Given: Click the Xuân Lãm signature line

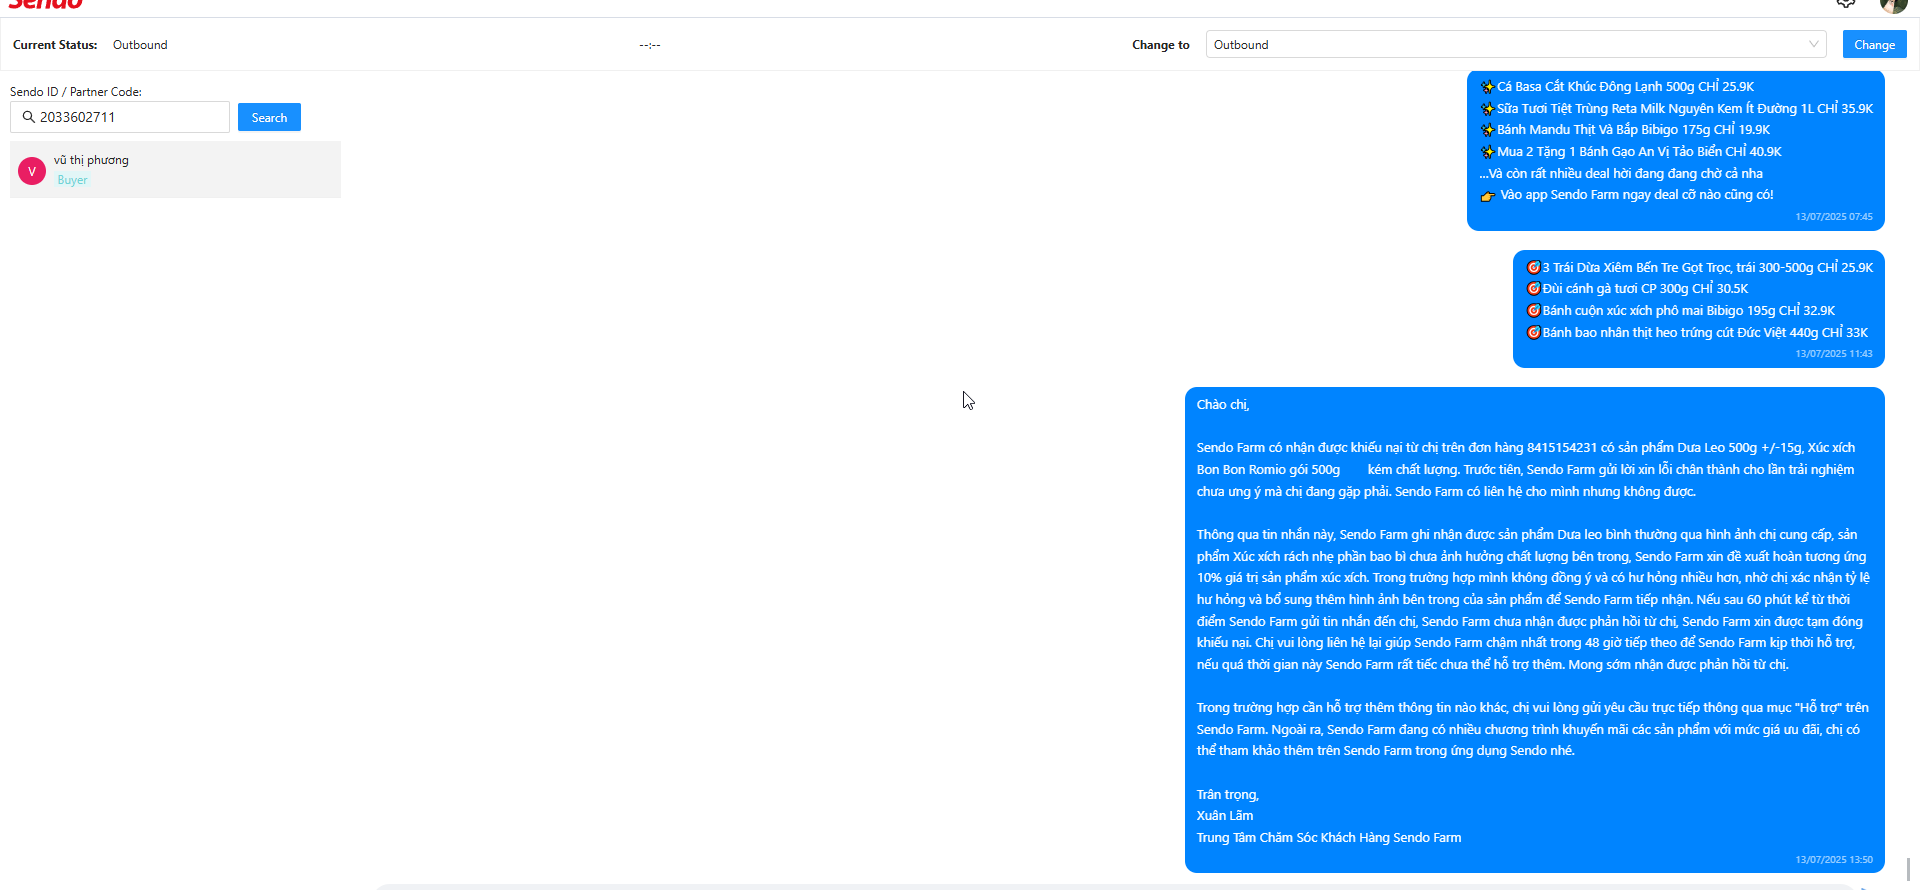Looking at the screenshot, I should coord(1225,816).
